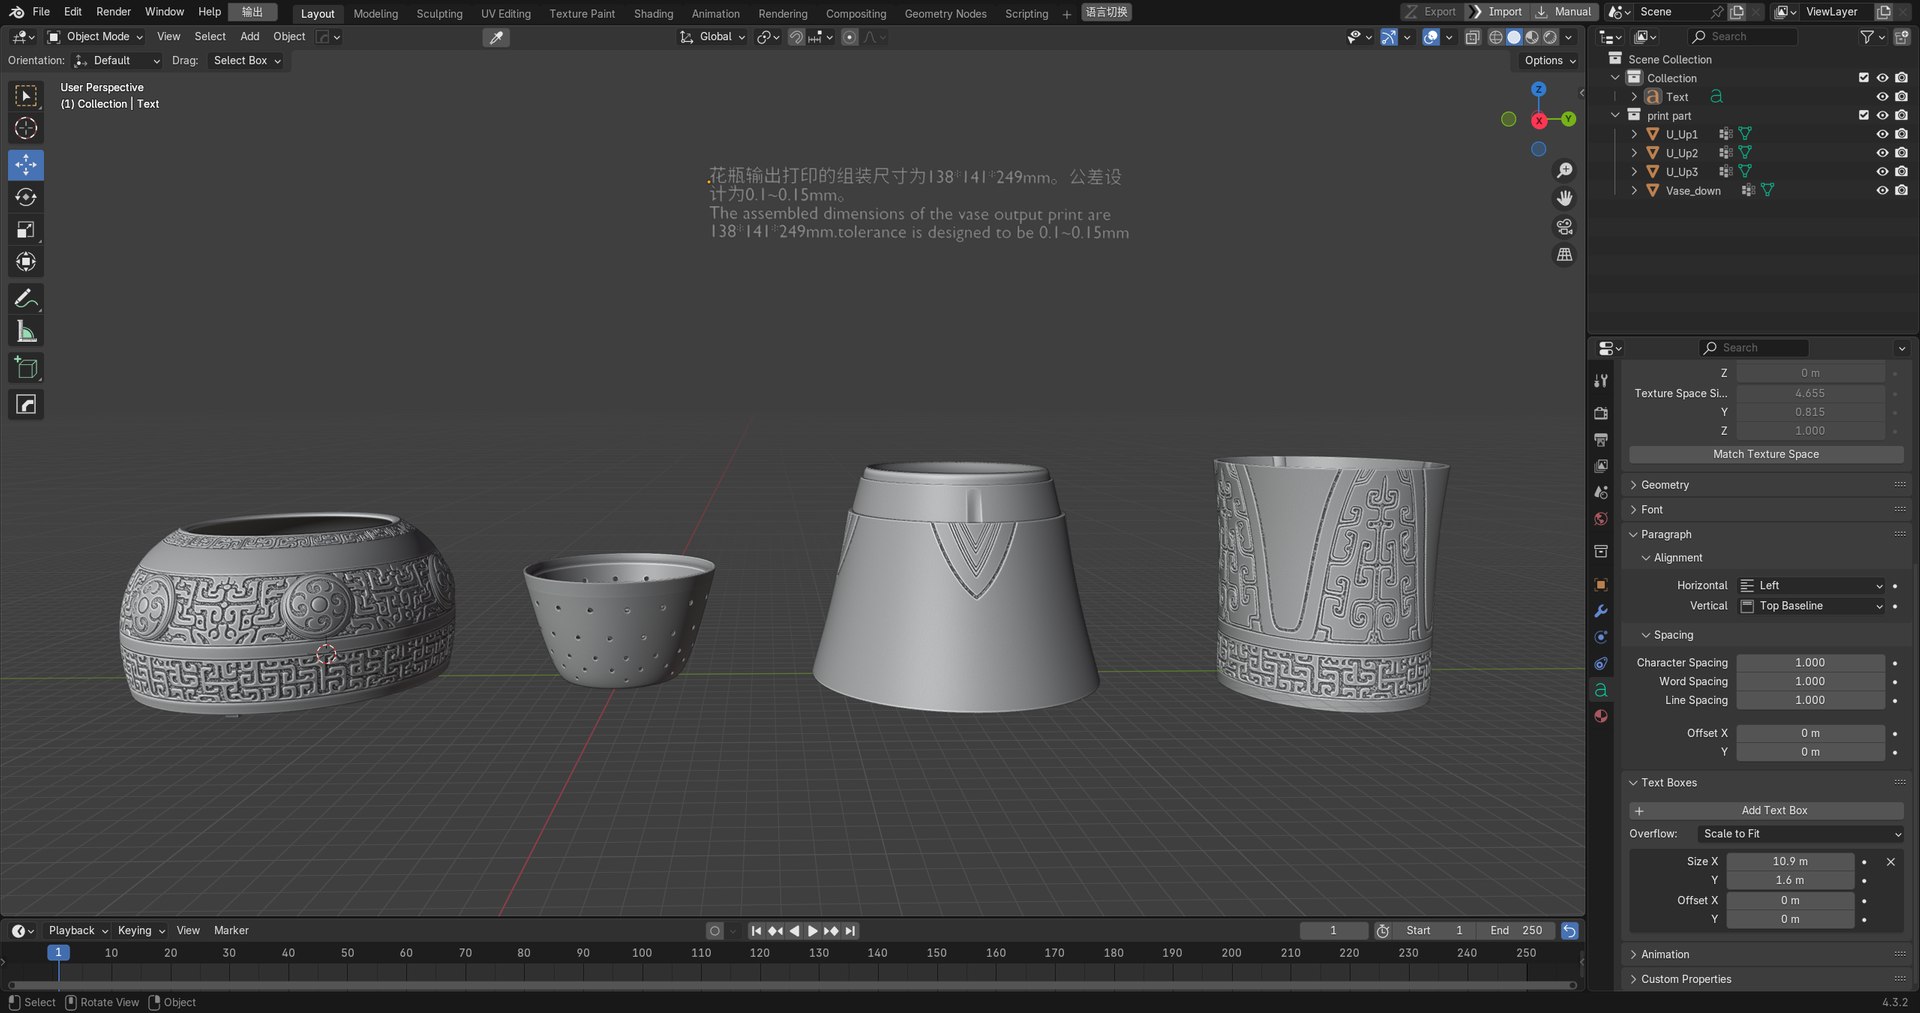Image resolution: width=1920 pixels, height=1013 pixels.
Task: Open the Add menu in viewport header
Action: tap(249, 37)
